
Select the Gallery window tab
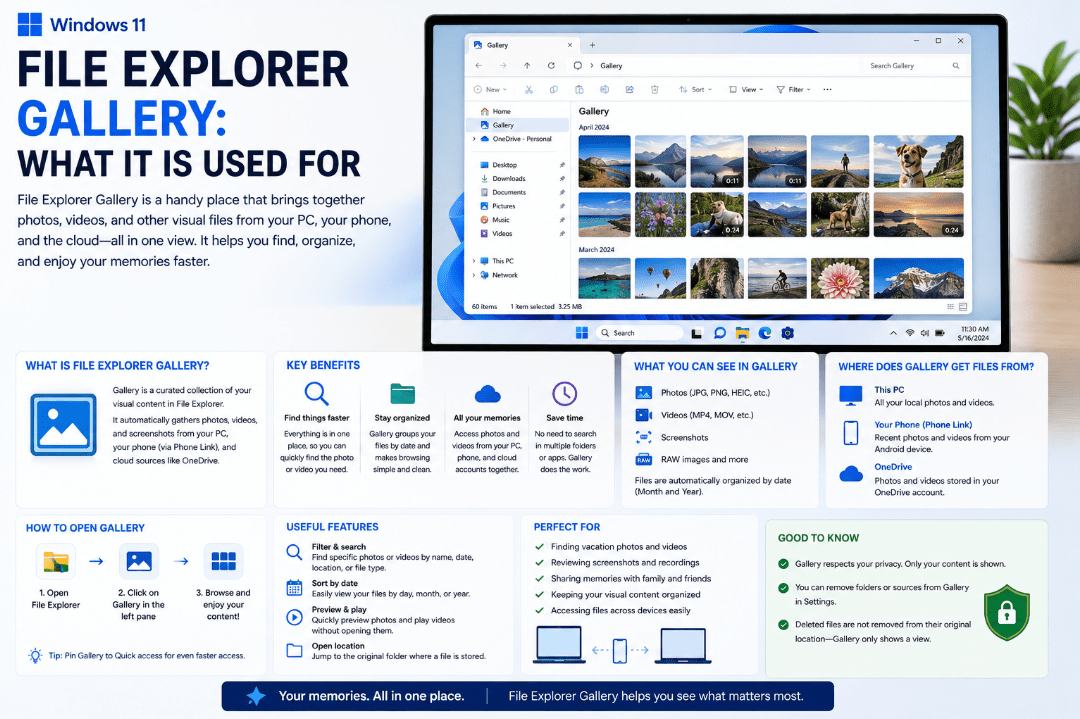523,45
